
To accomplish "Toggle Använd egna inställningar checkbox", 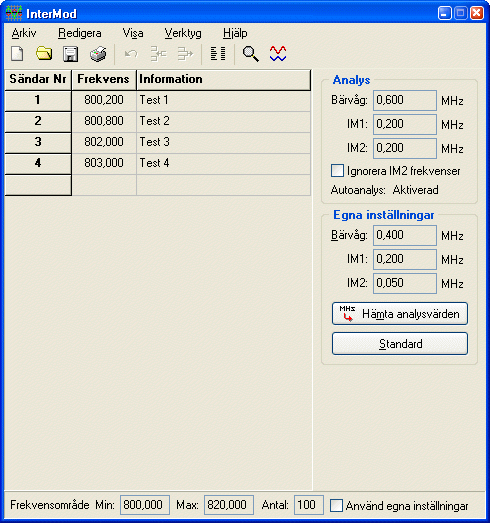I will (336, 505).
